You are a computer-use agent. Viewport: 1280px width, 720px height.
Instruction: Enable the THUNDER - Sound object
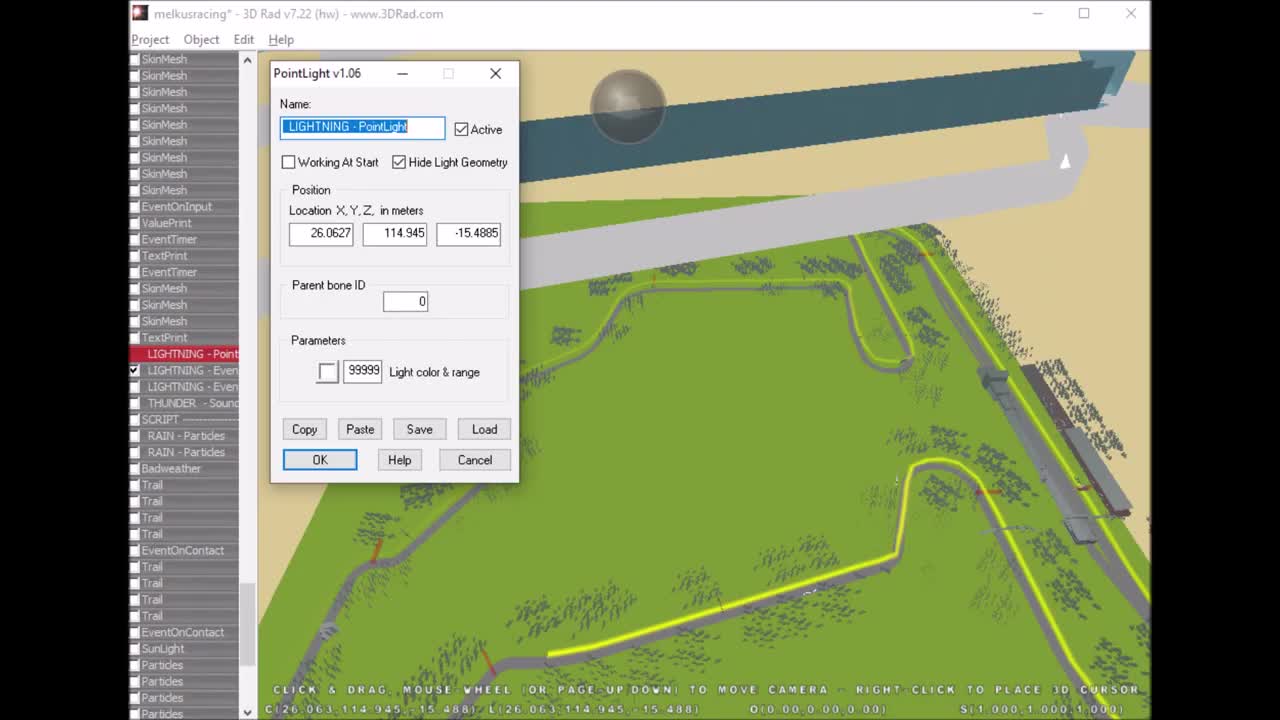(x=133, y=403)
